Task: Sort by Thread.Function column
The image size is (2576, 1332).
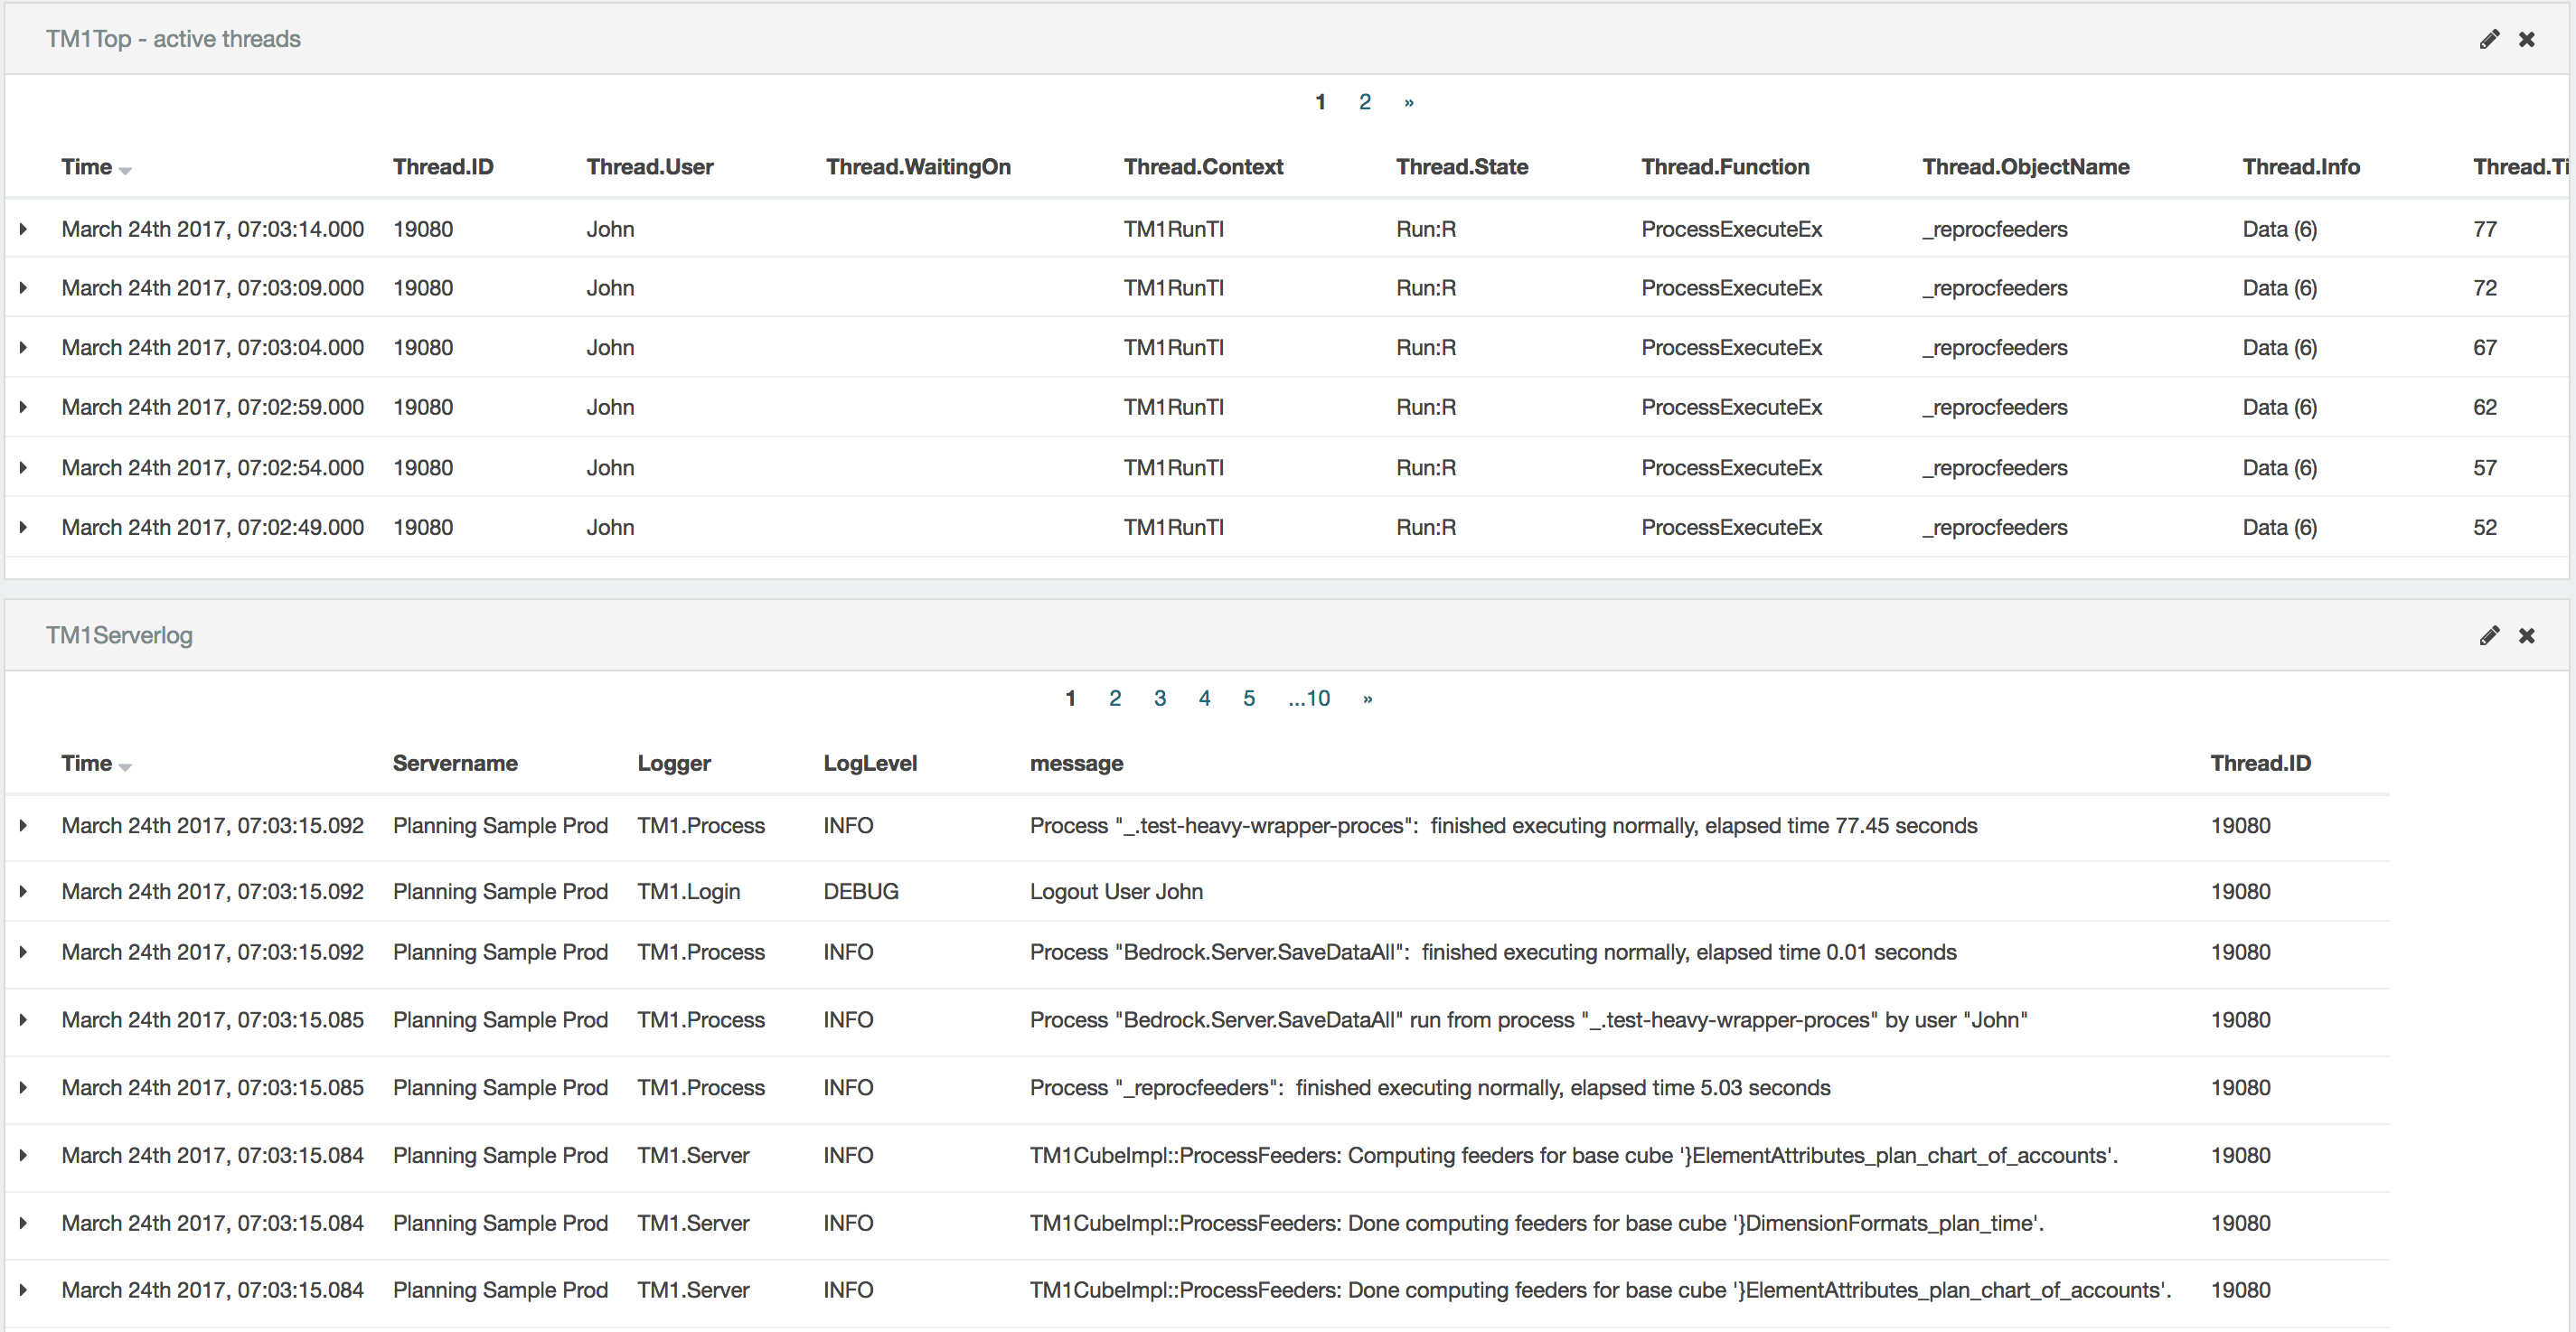Action: (1725, 166)
